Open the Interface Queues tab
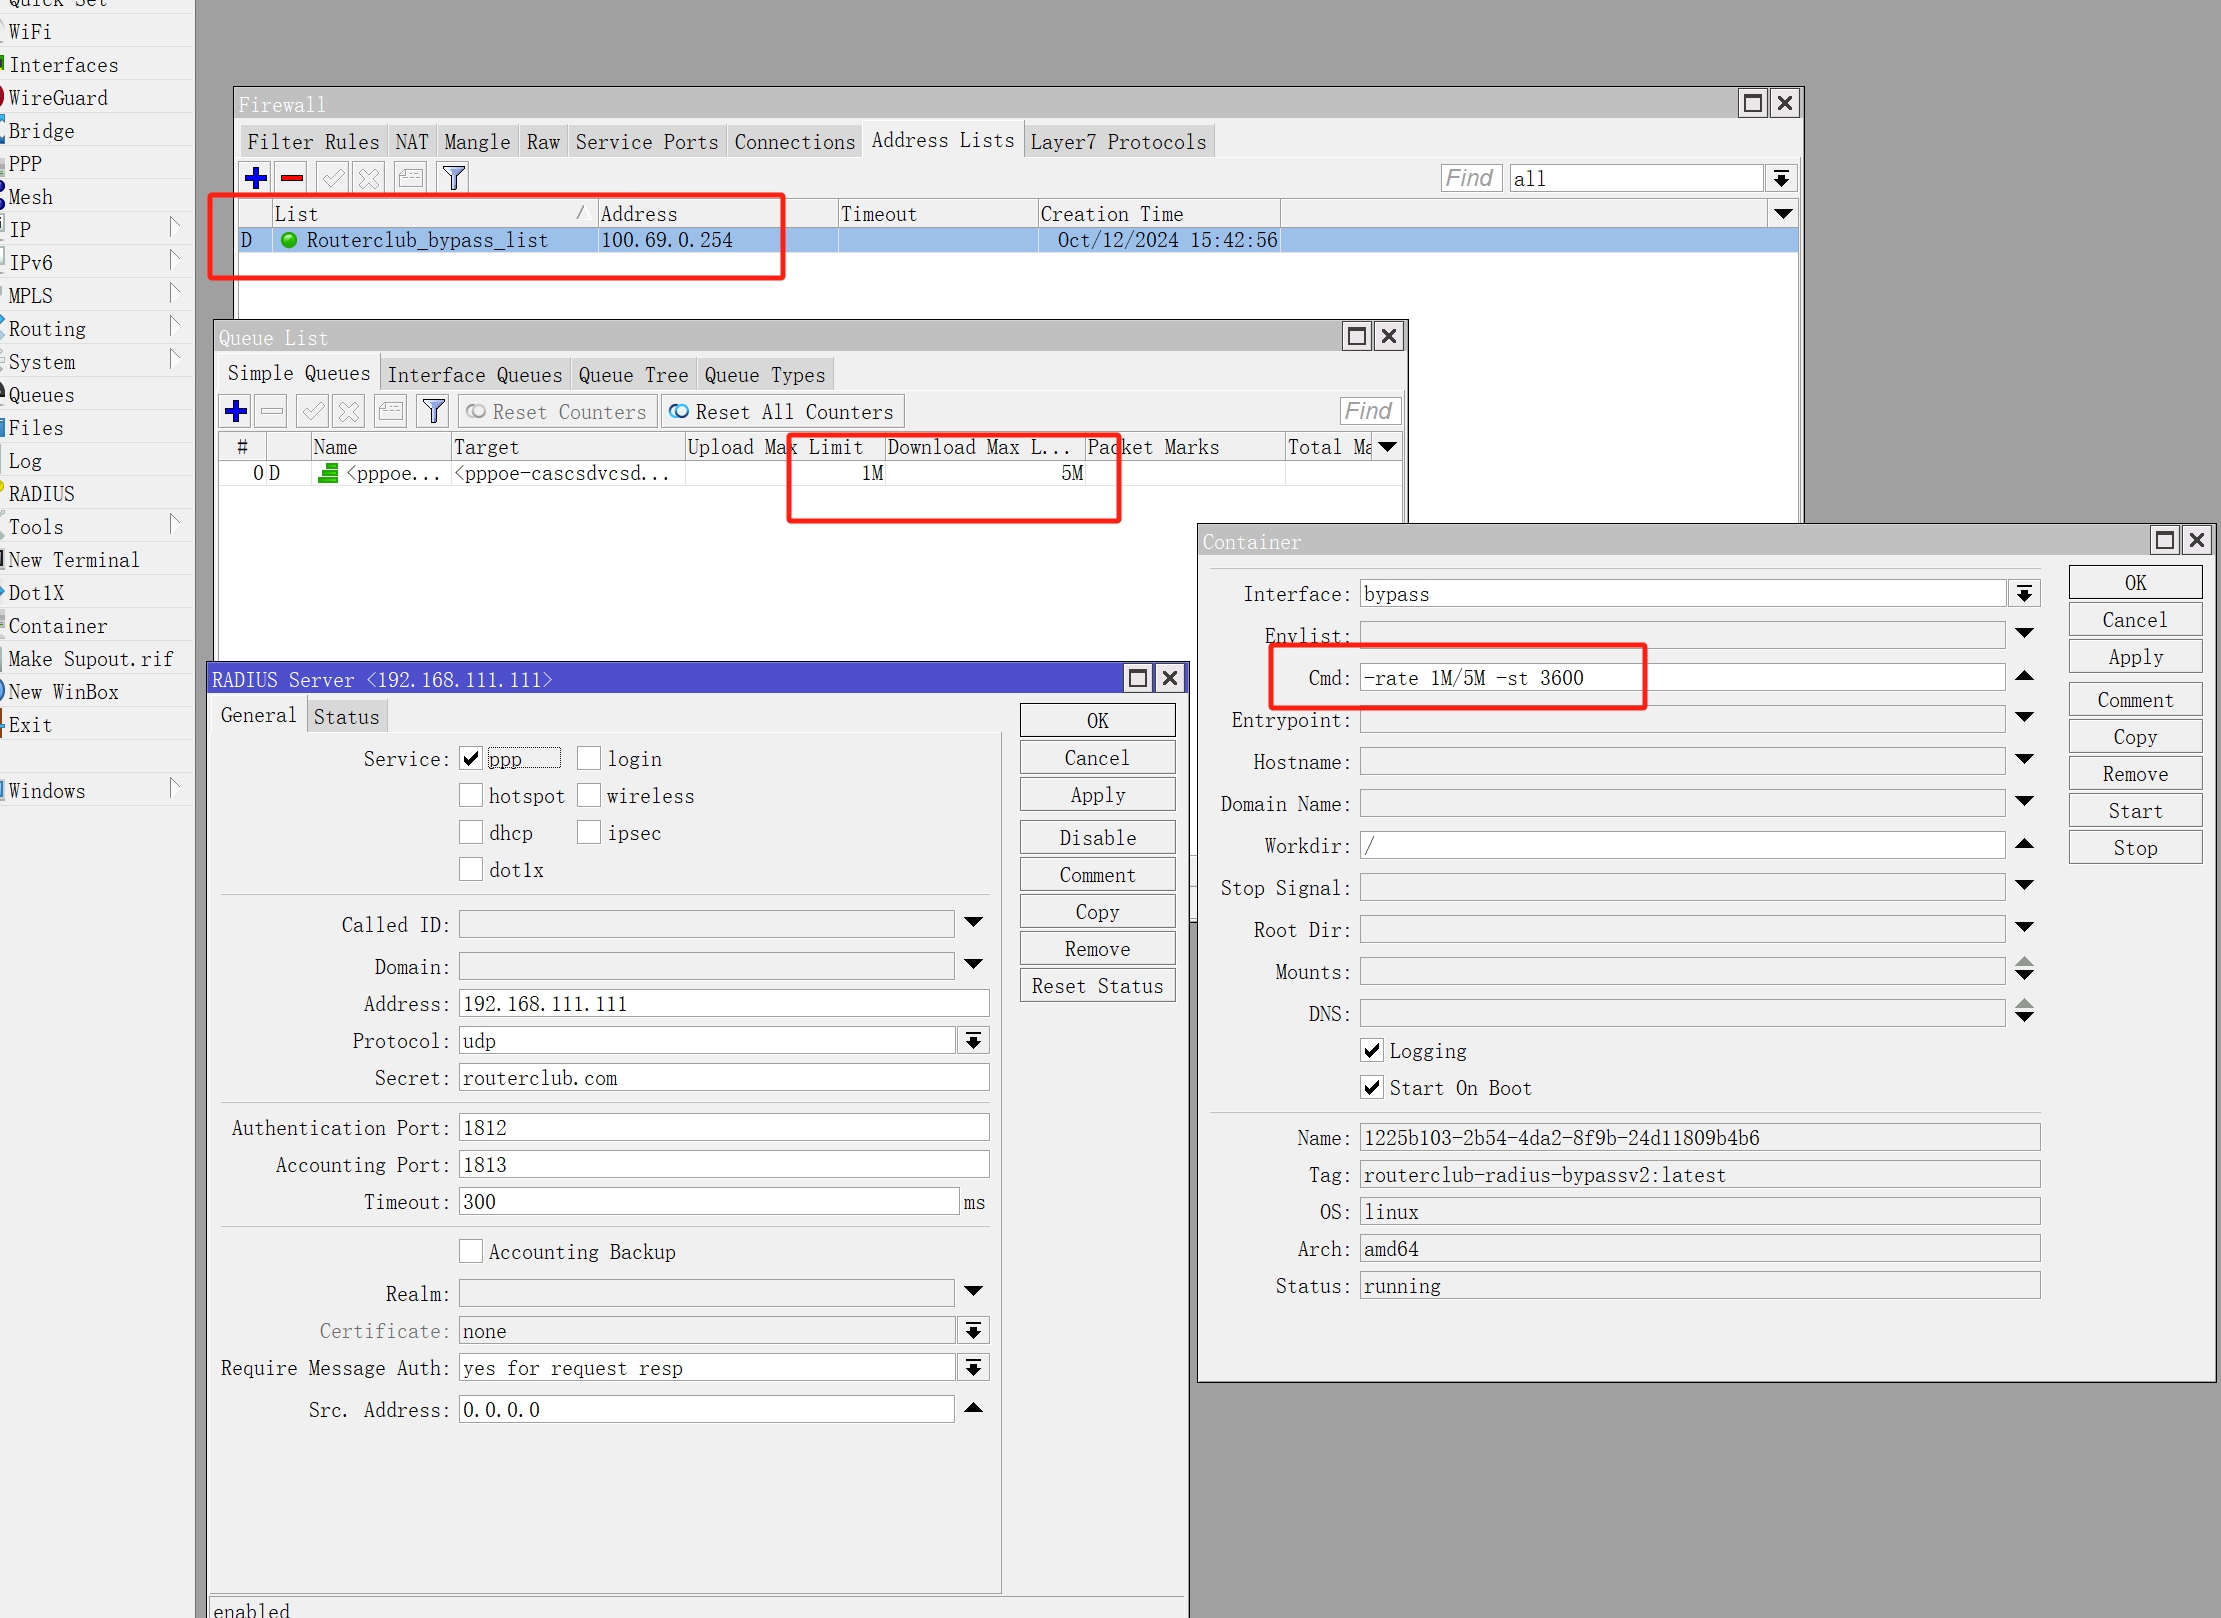This screenshot has height=1618, width=2221. (x=475, y=375)
